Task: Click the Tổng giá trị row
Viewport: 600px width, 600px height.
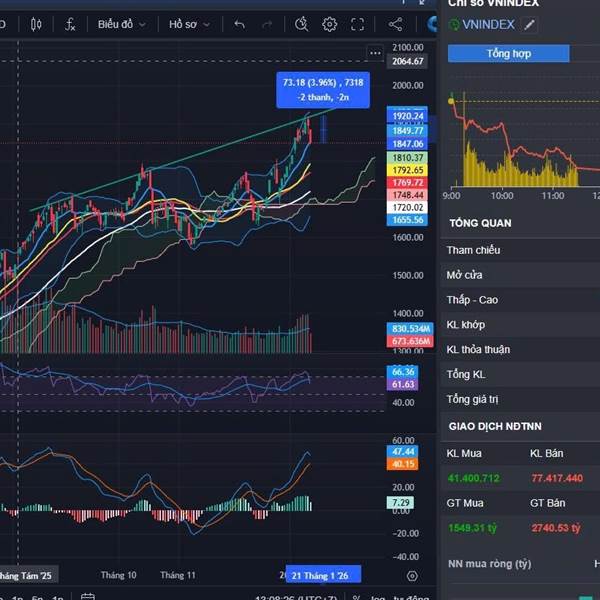Action: [520, 399]
